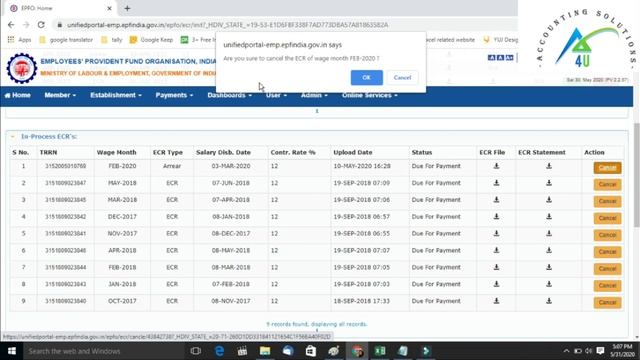Select TRRN 3152005010769 cell
The width and height of the screenshot is (640, 360).
tap(65, 166)
